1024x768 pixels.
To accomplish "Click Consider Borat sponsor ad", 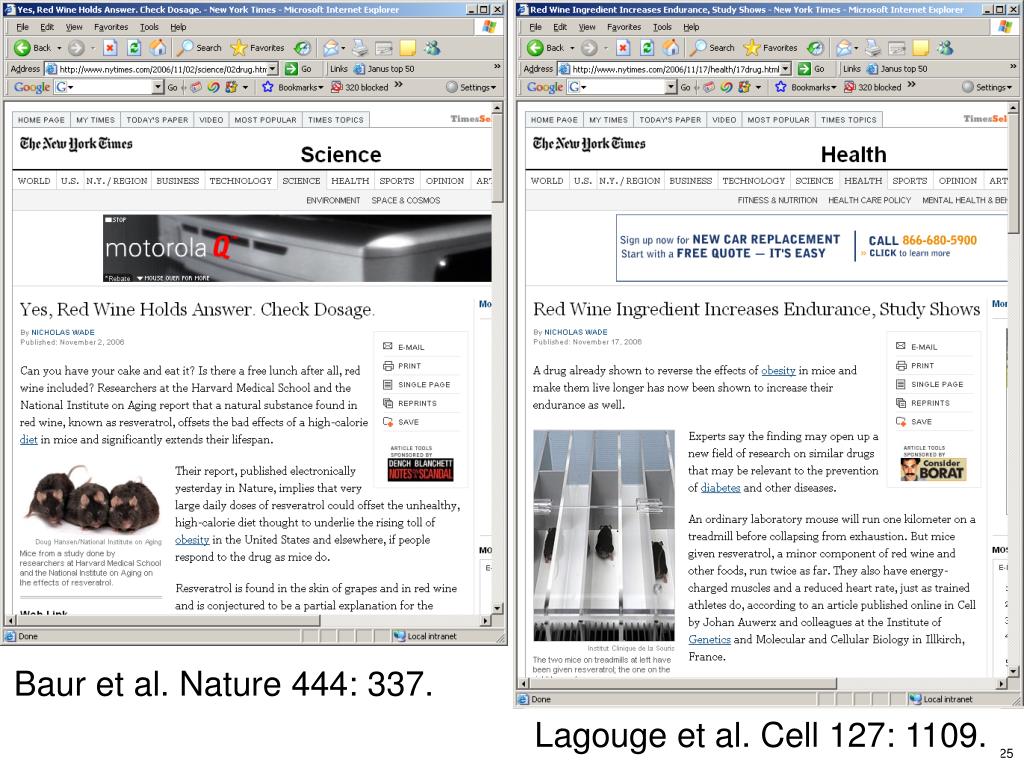I will click(x=933, y=470).
